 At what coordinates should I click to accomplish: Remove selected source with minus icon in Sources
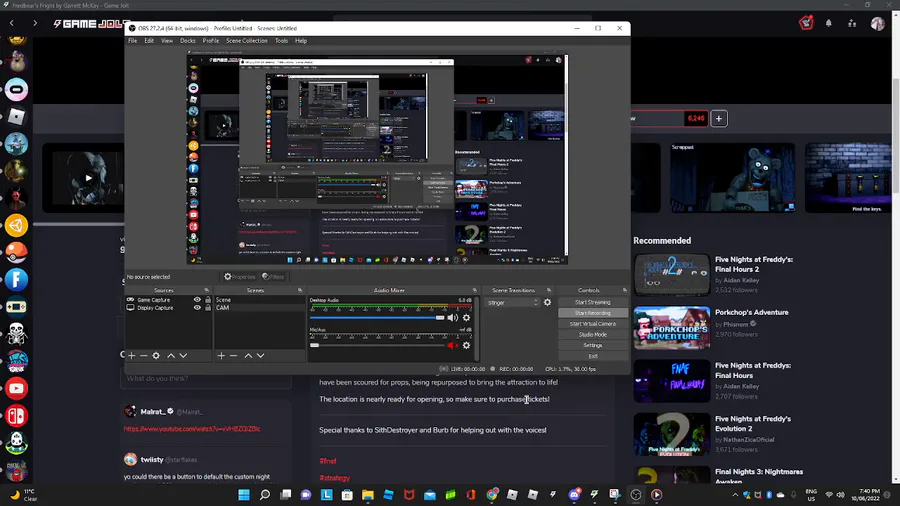point(143,356)
